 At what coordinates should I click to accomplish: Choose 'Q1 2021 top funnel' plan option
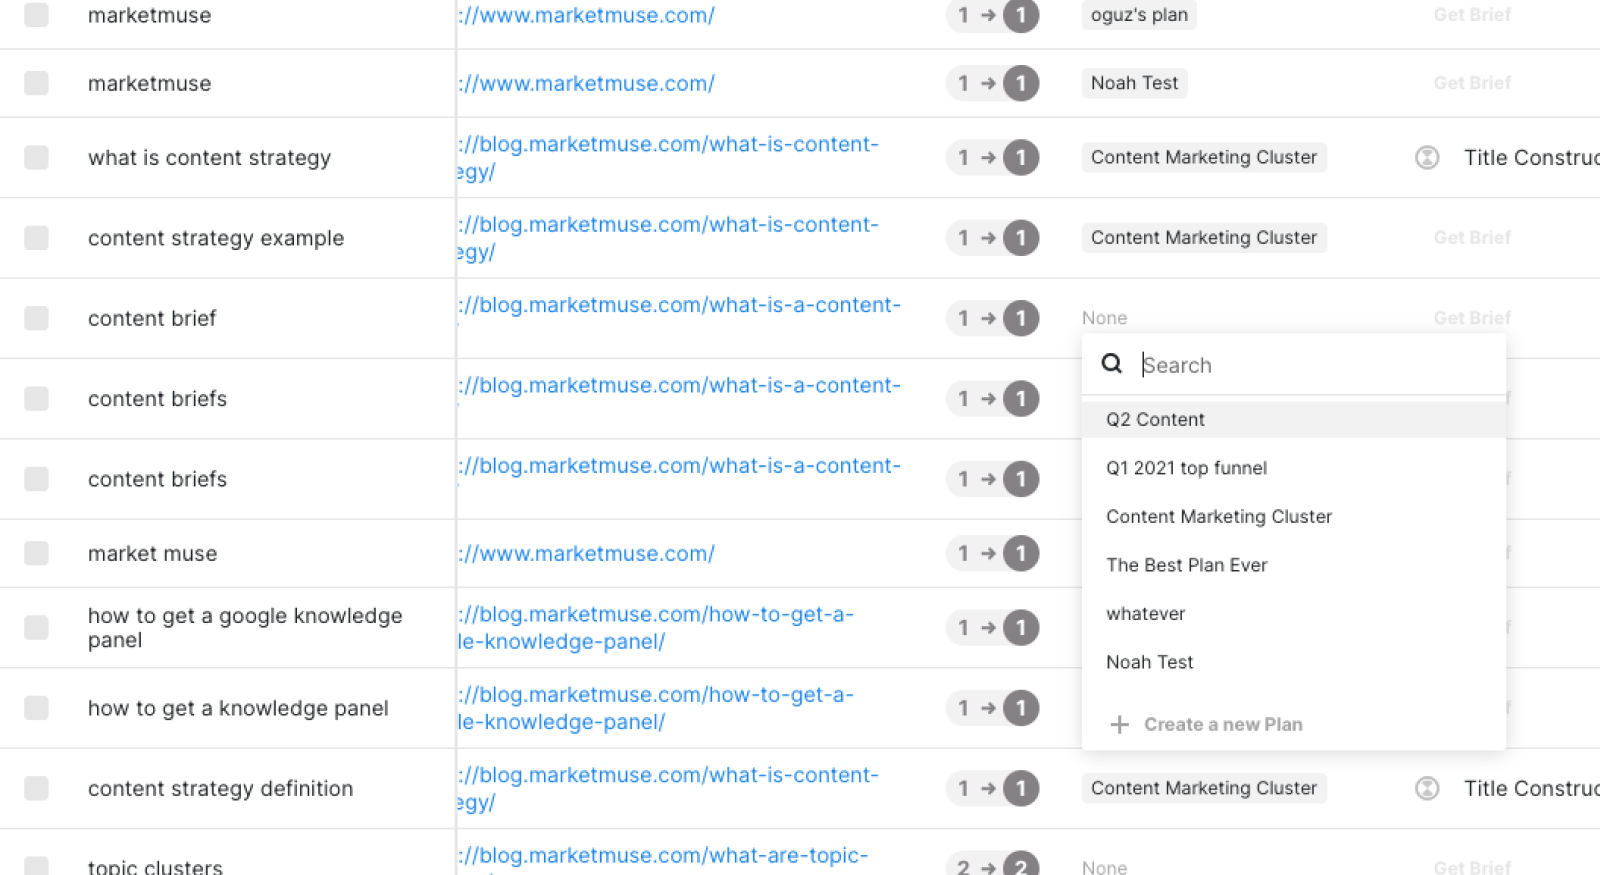pos(1294,468)
